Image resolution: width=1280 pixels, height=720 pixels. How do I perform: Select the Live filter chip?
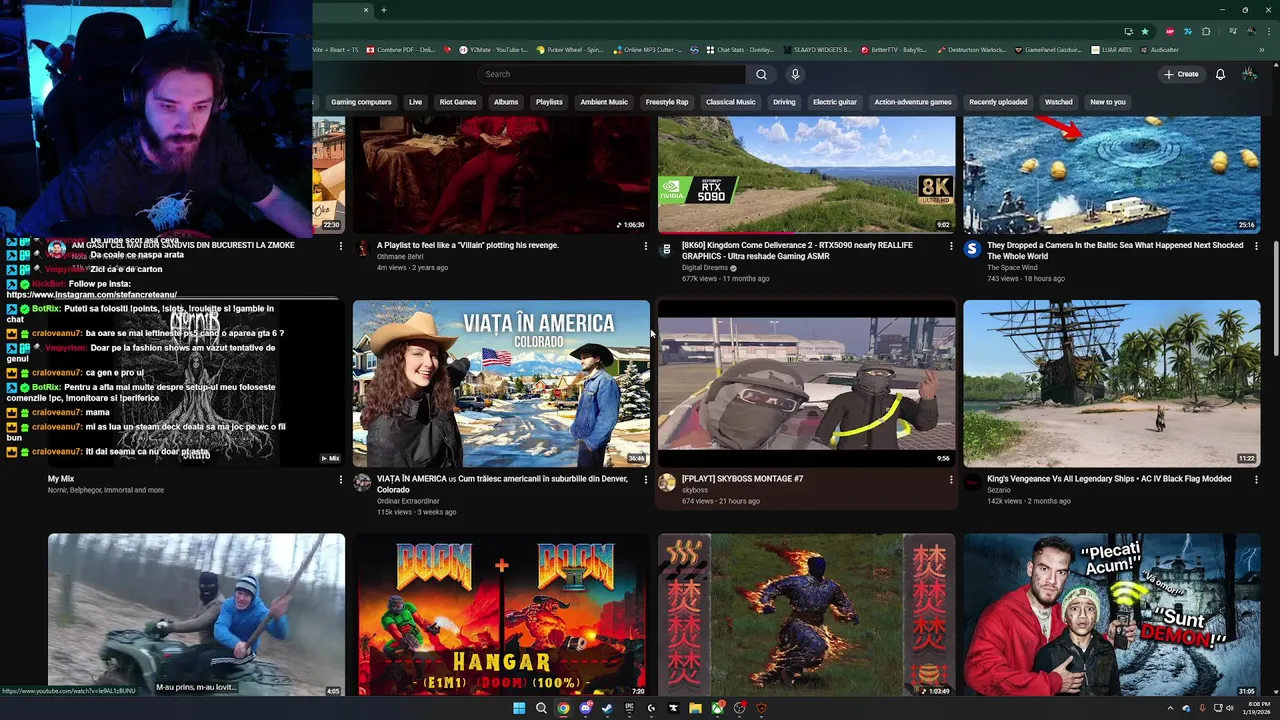415,102
